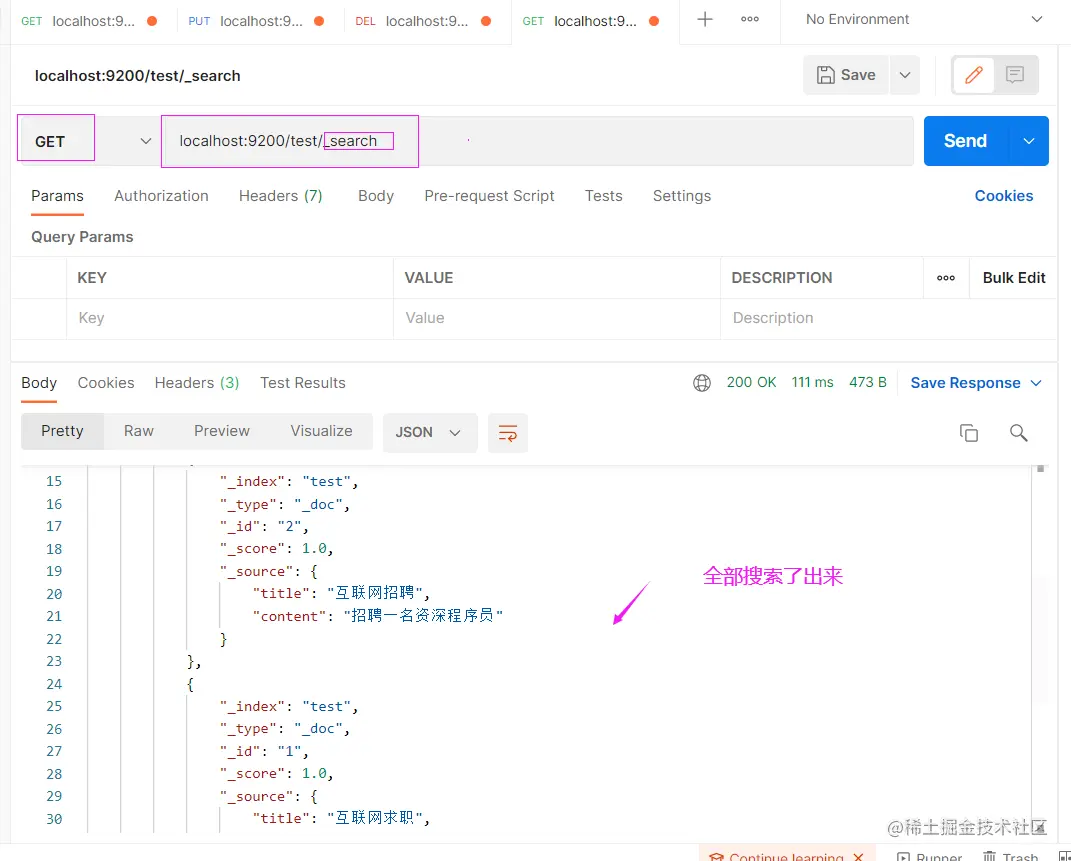Click the 473 B response size

tap(867, 382)
